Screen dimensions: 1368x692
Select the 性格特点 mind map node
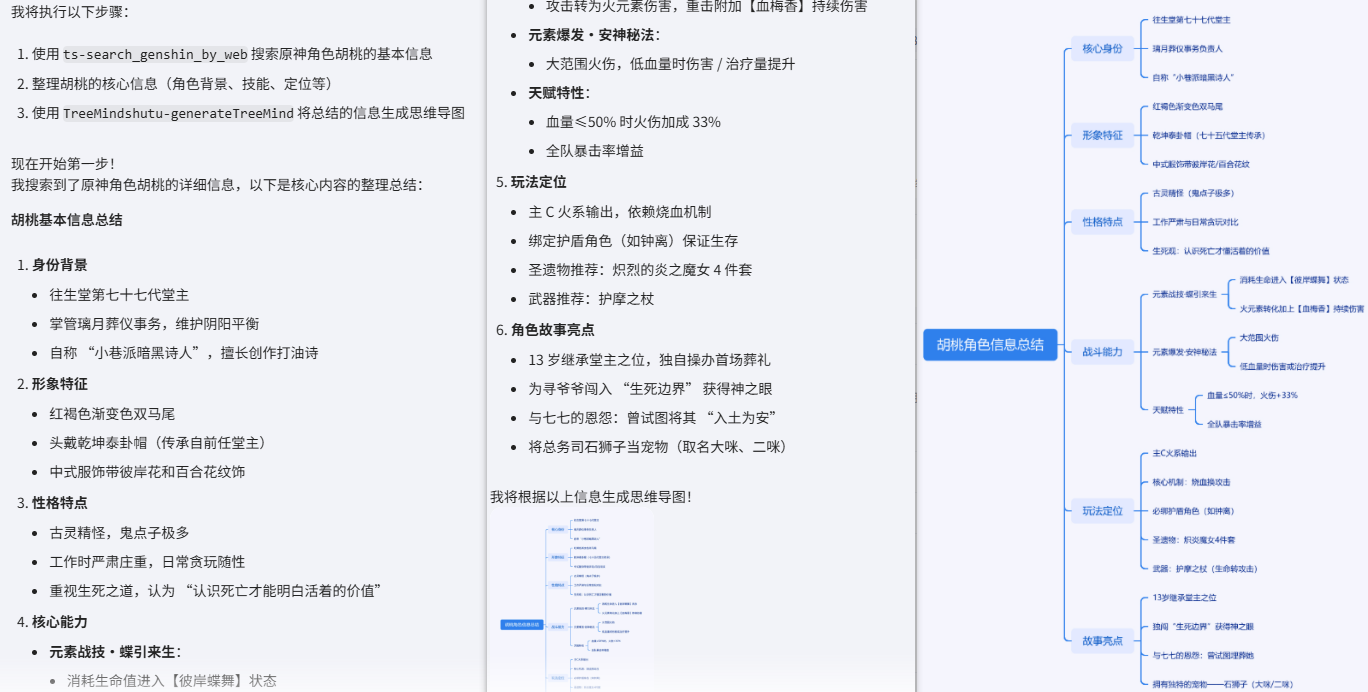[x=1102, y=222]
